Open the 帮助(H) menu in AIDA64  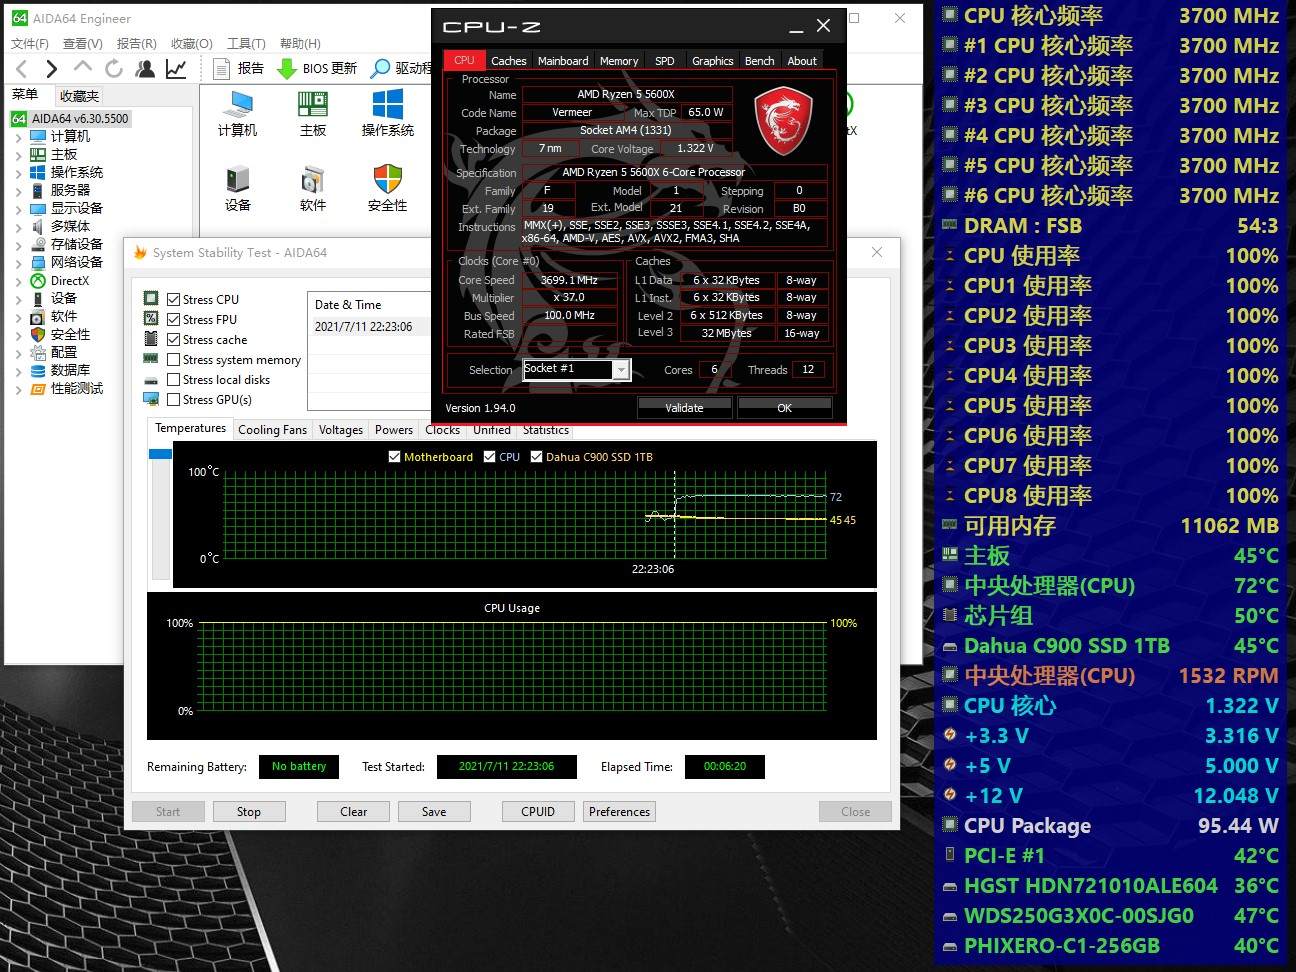[x=300, y=43]
